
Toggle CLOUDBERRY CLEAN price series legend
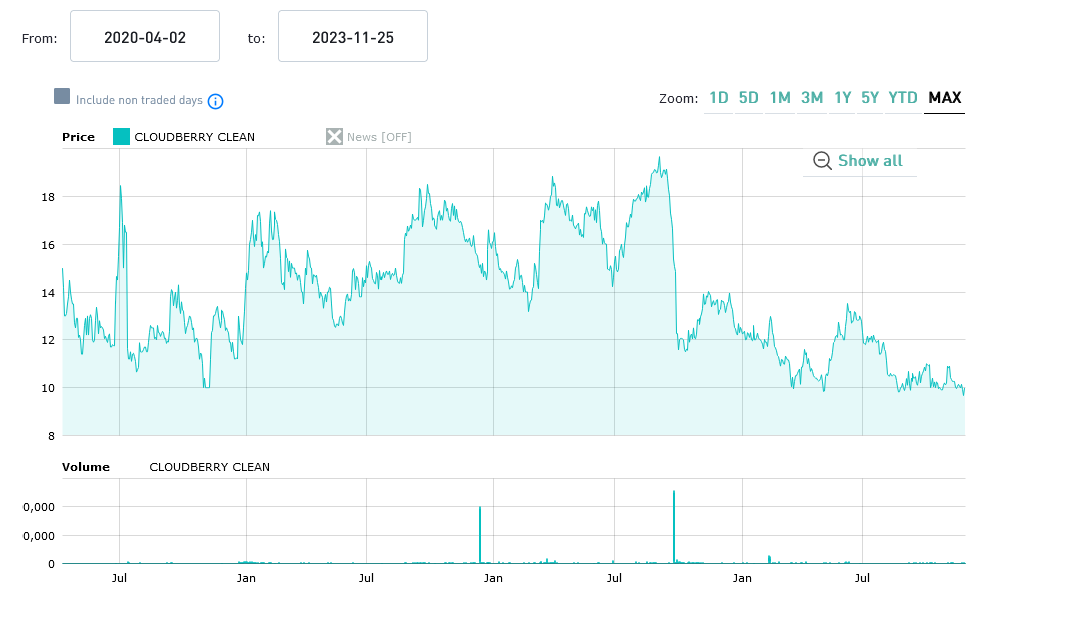click(x=195, y=137)
